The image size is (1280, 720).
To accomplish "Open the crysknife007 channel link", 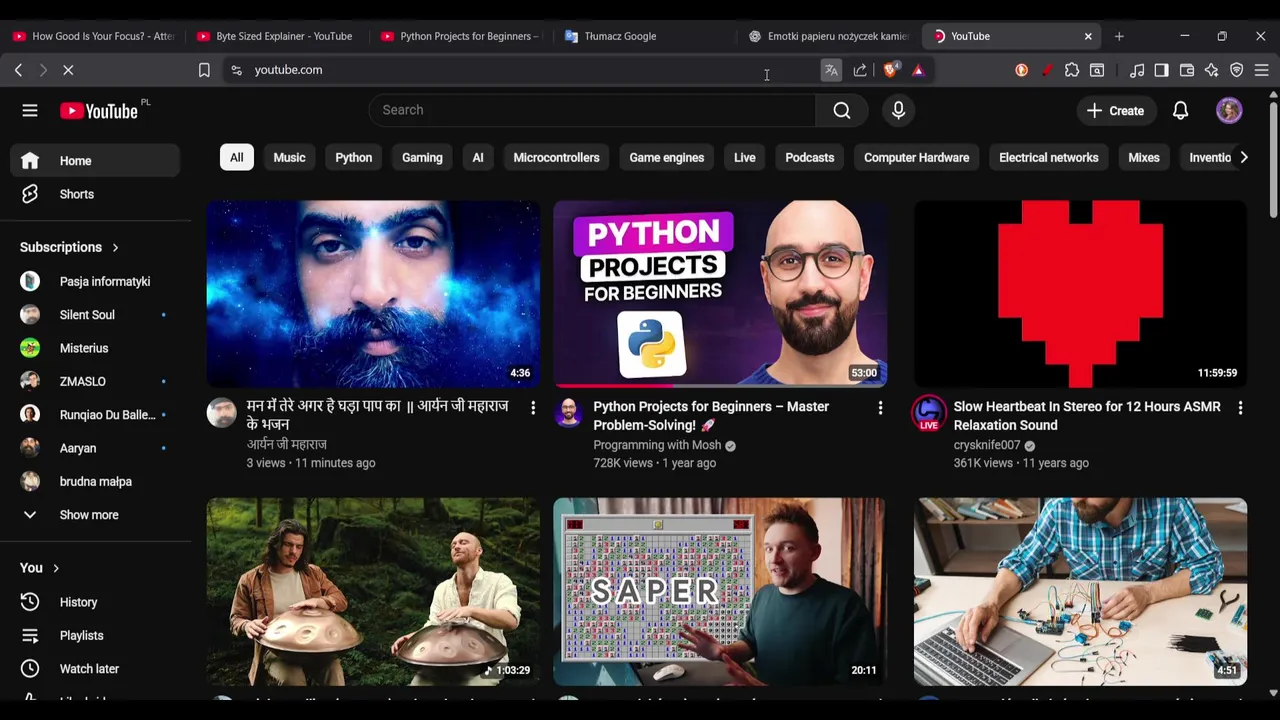I will 987,445.
